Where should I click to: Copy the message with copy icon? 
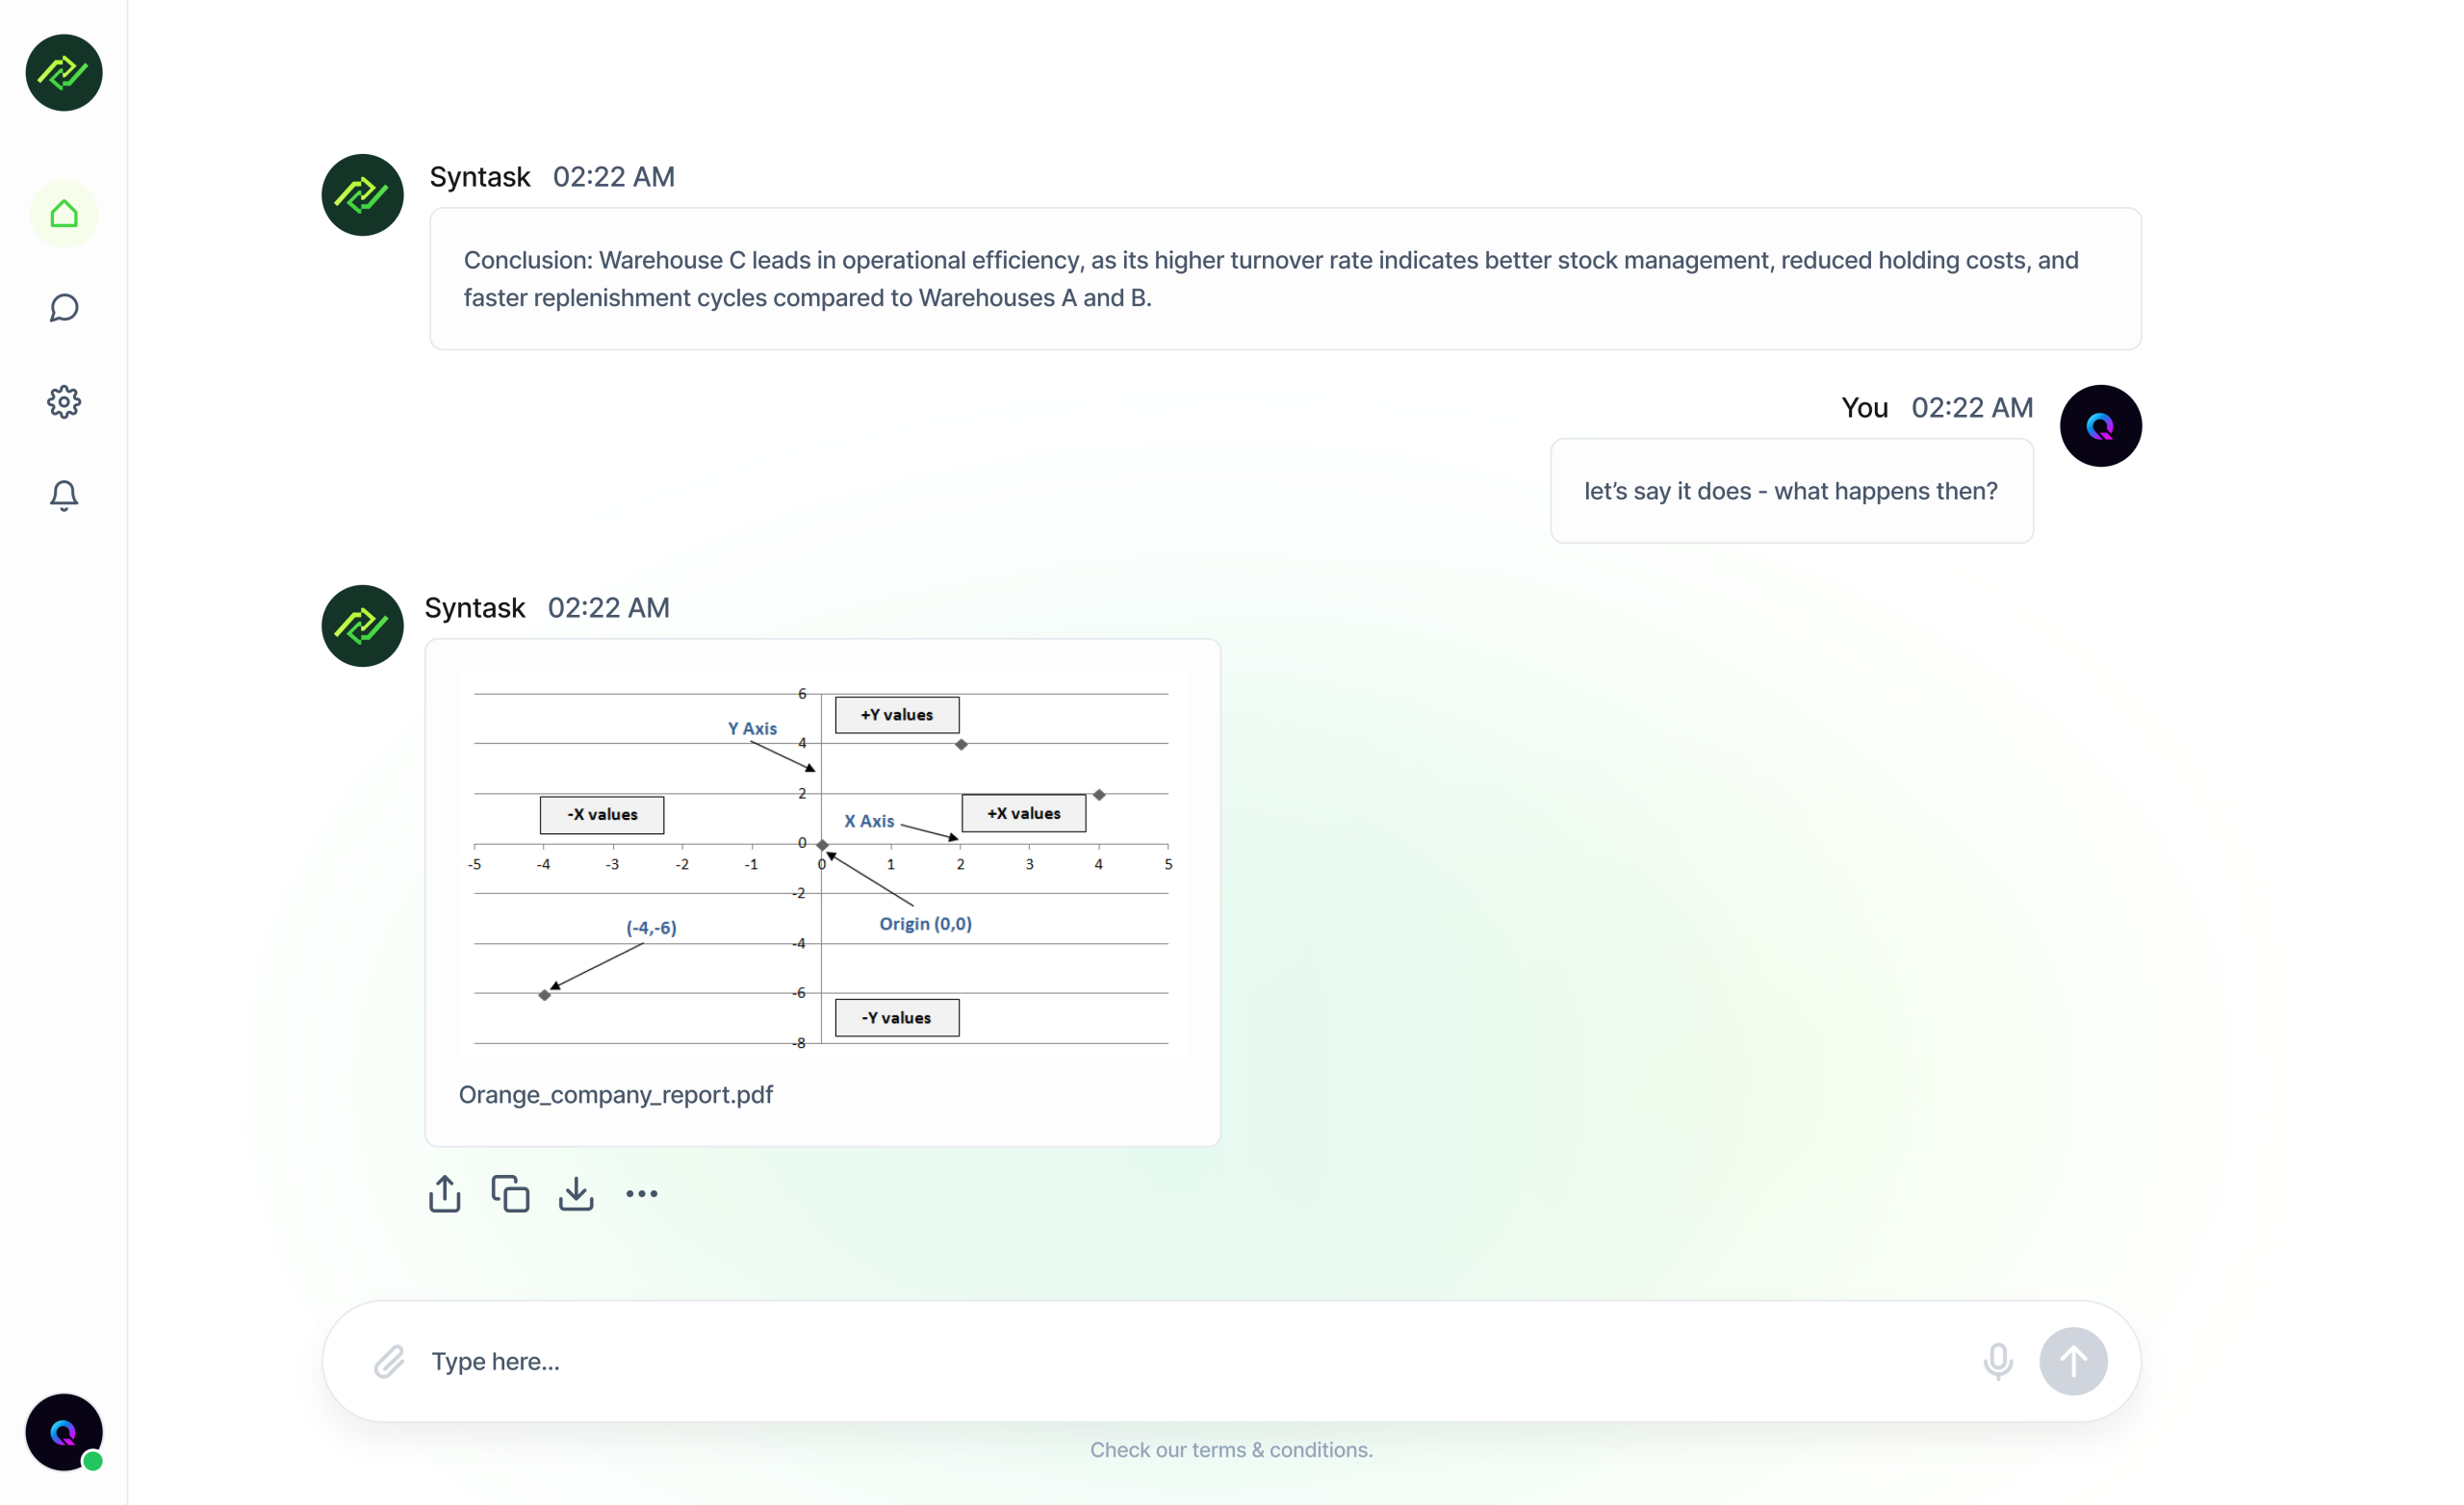(510, 1193)
